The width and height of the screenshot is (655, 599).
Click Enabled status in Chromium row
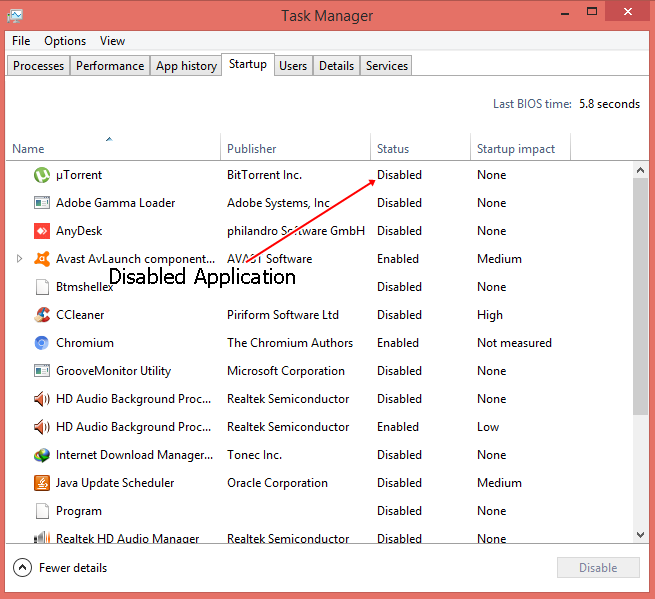pos(398,343)
